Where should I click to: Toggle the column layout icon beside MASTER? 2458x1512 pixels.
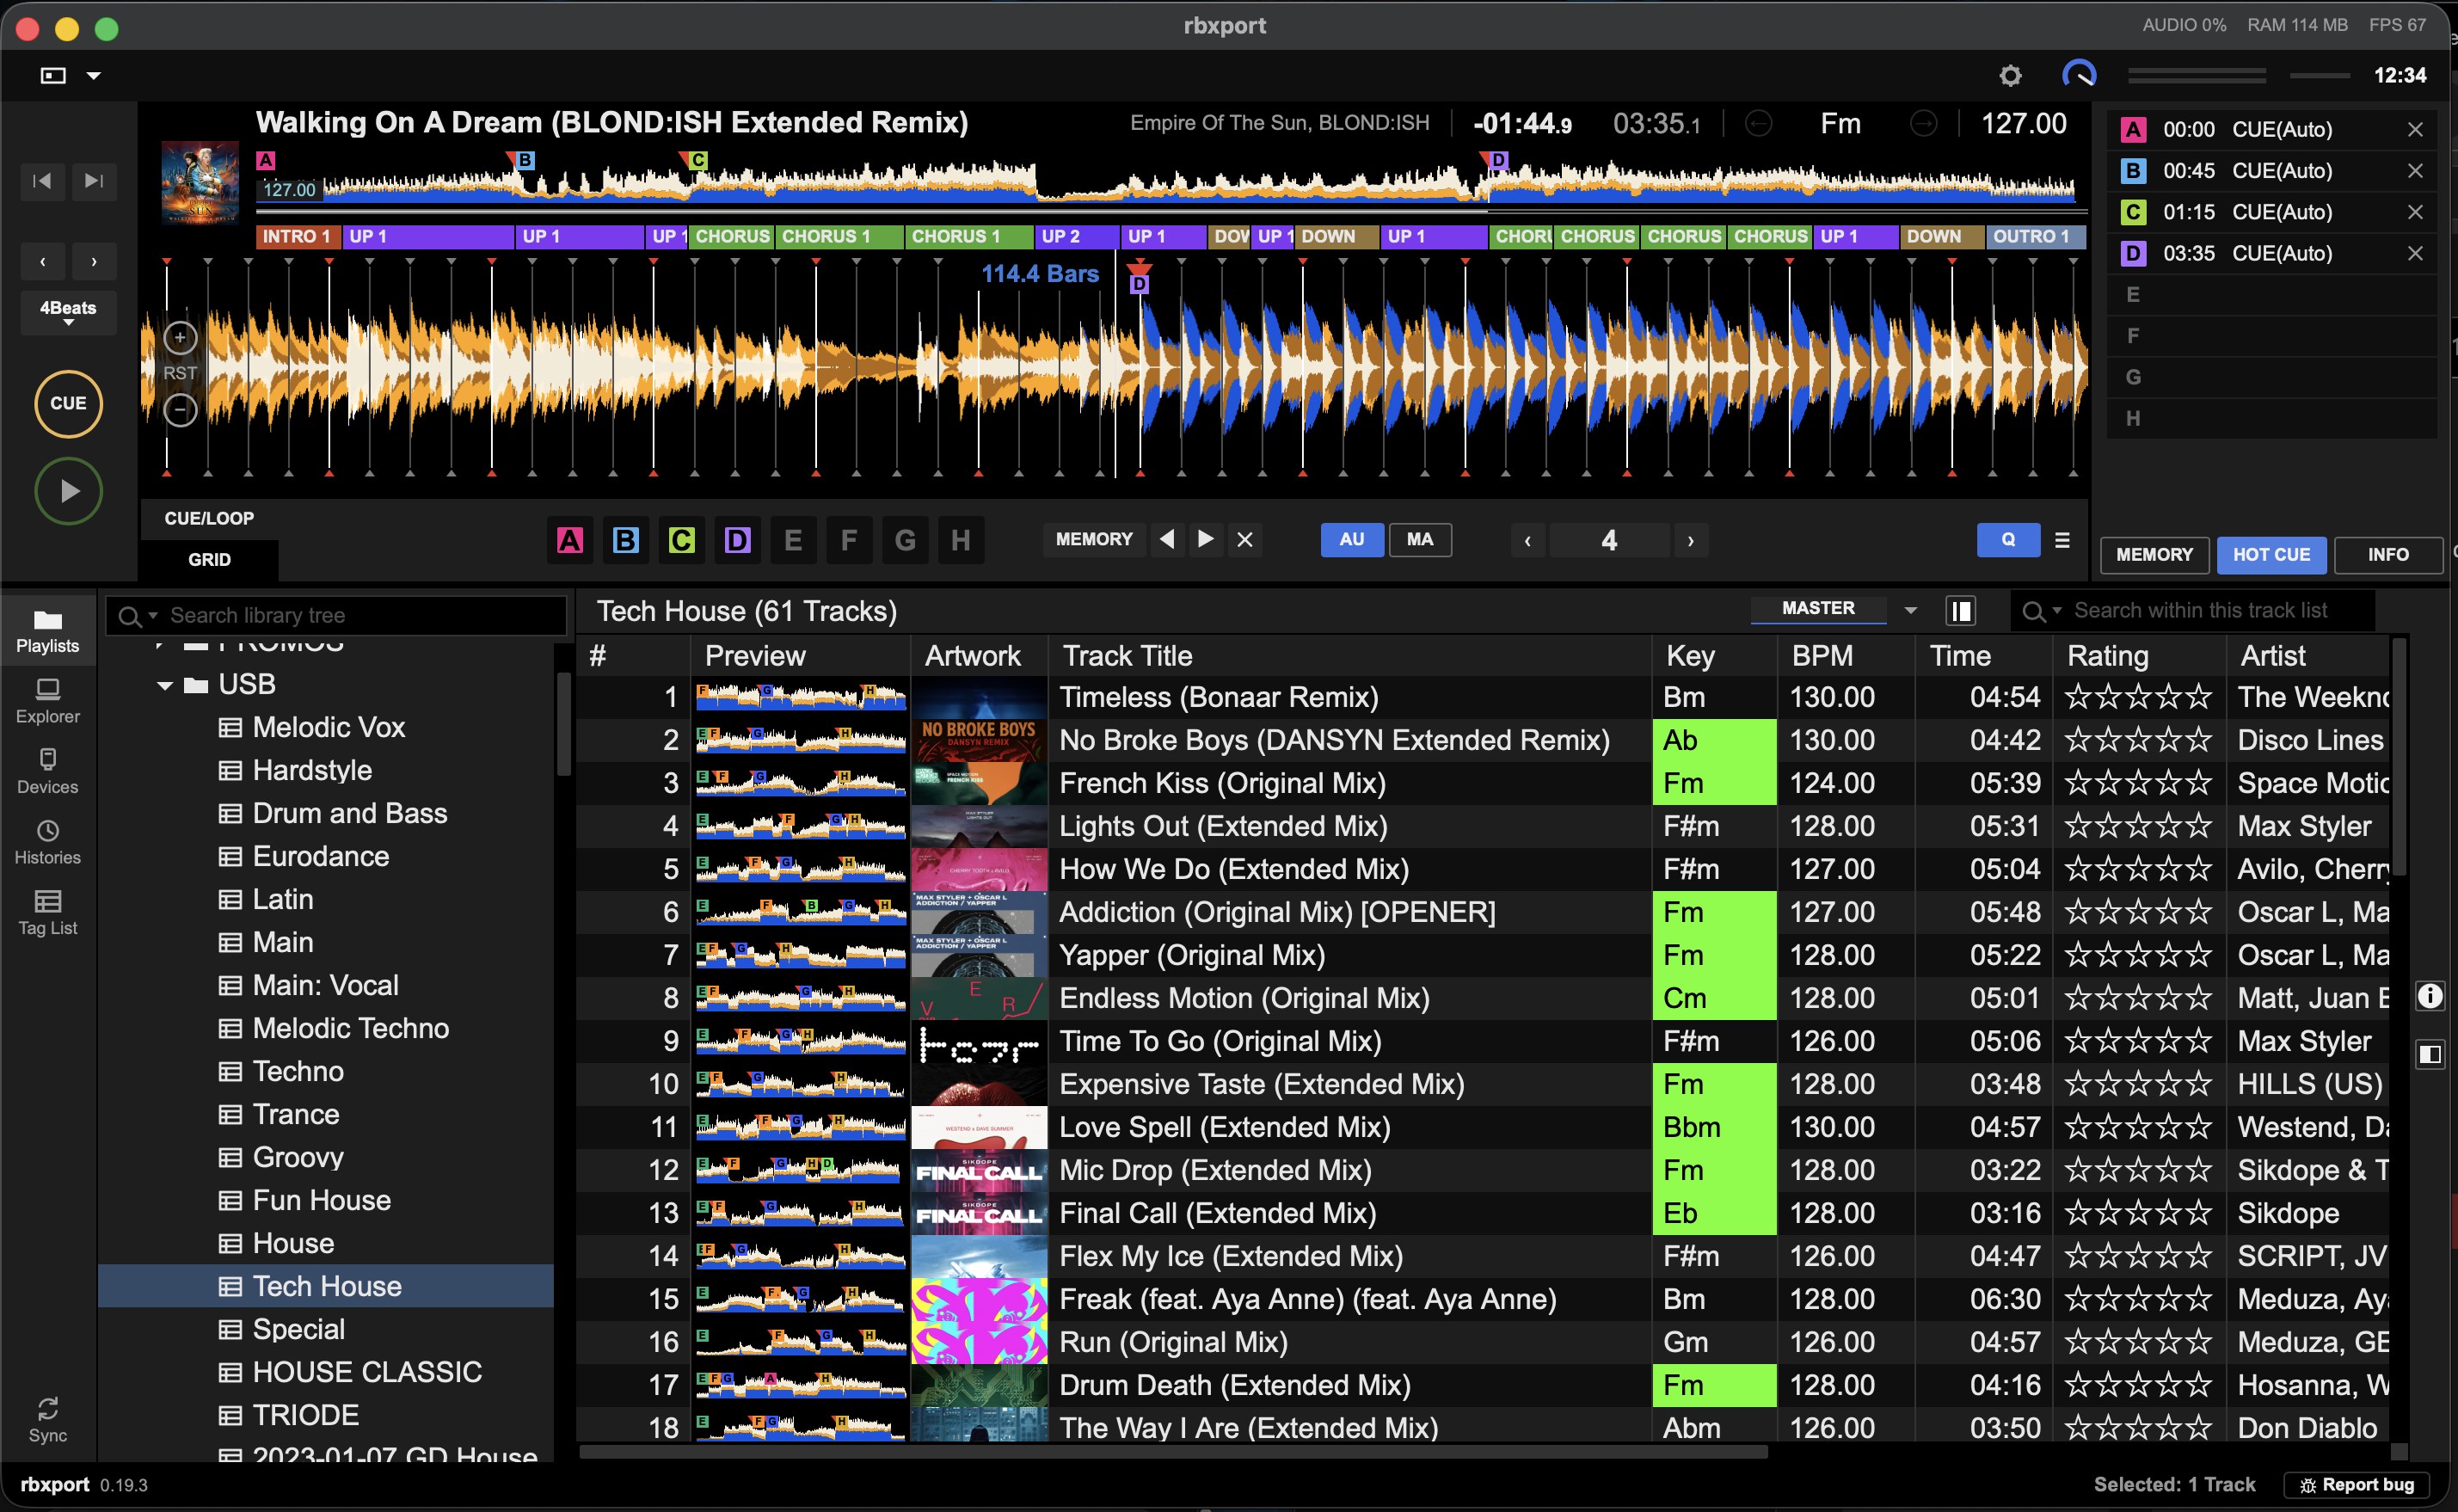[1961, 610]
